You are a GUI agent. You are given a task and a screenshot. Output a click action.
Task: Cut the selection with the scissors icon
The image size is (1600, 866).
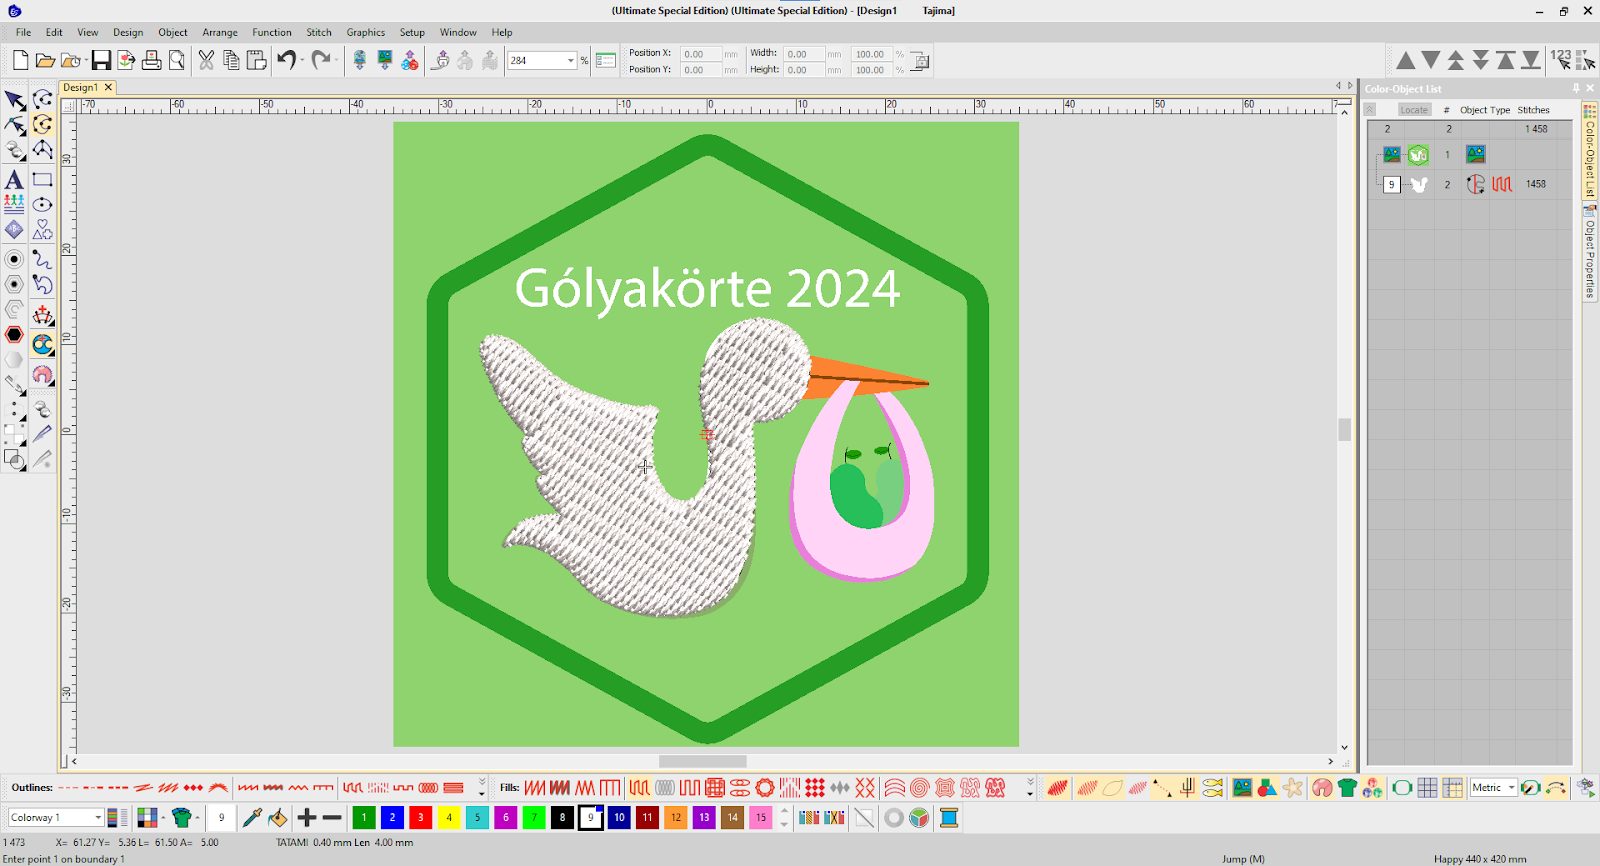pyautogui.click(x=206, y=61)
